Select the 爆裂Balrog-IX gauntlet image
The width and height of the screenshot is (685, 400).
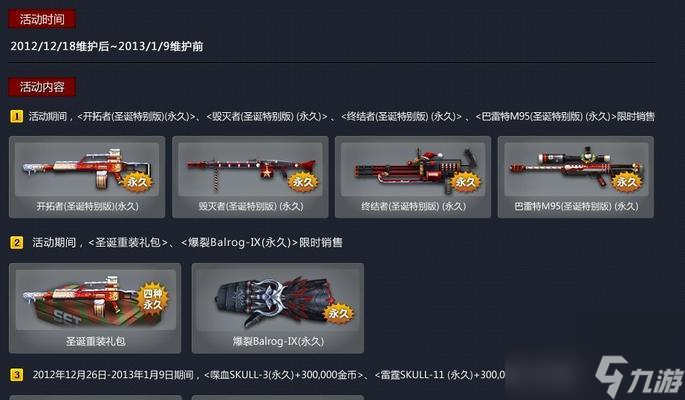(x=278, y=300)
